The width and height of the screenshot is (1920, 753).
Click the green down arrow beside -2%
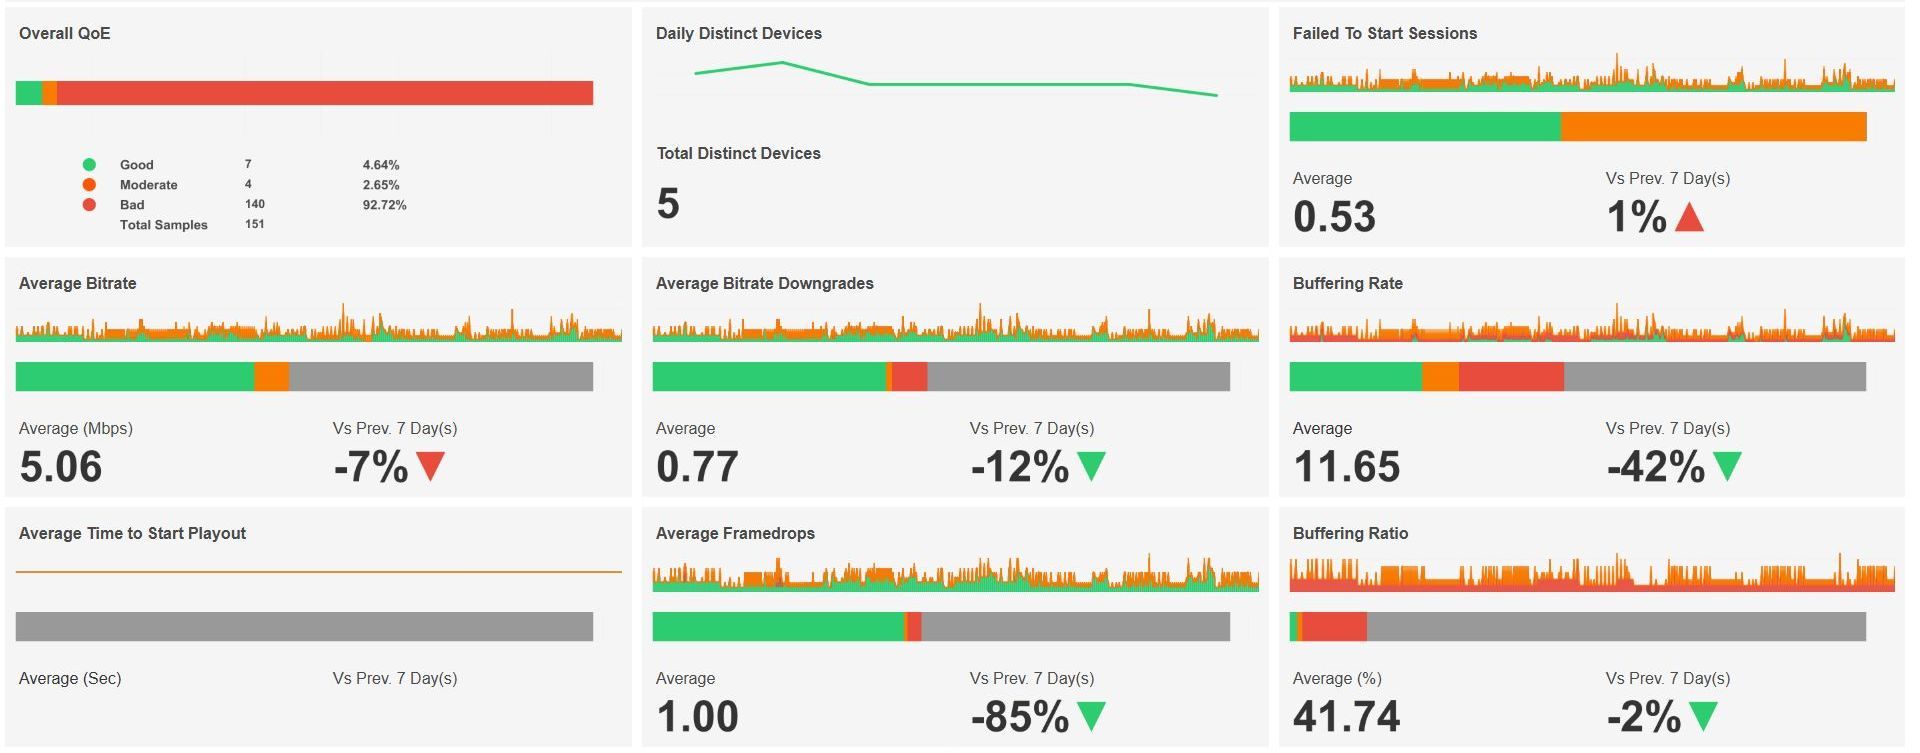click(x=1702, y=716)
